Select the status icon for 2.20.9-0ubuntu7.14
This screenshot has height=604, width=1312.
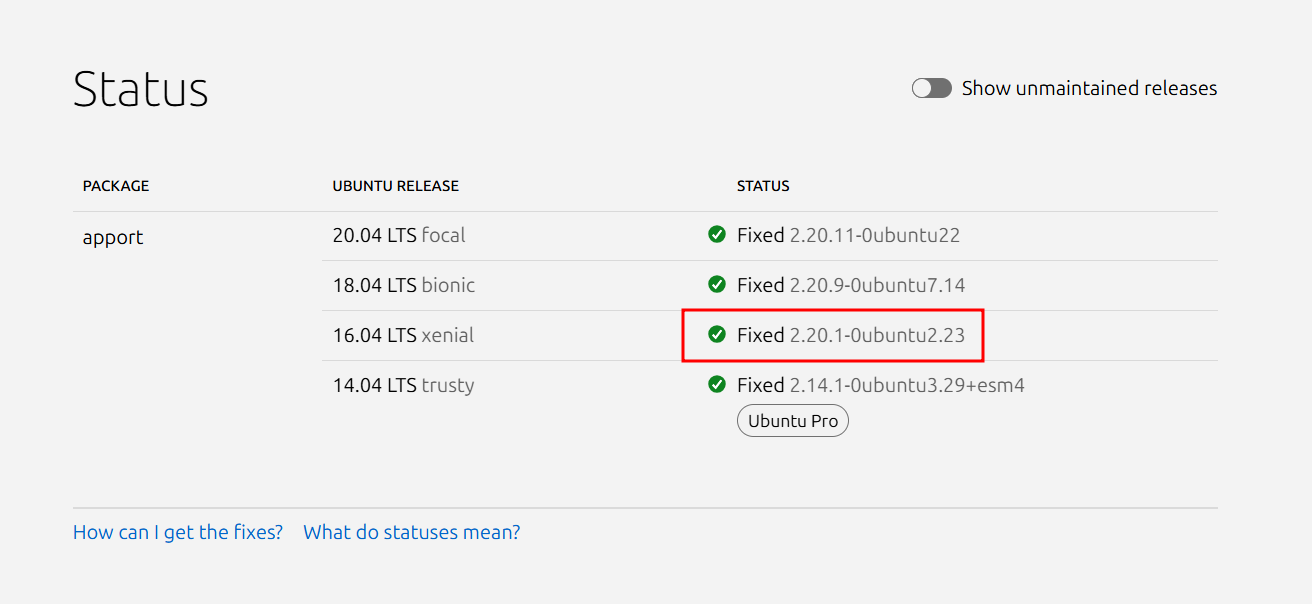coord(717,285)
